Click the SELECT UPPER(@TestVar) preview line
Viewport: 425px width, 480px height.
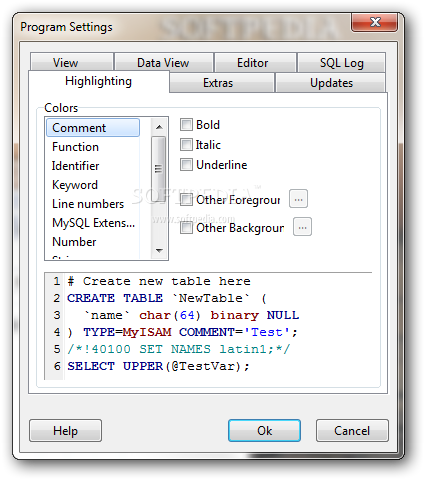pyautogui.click(x=158, y=366)
